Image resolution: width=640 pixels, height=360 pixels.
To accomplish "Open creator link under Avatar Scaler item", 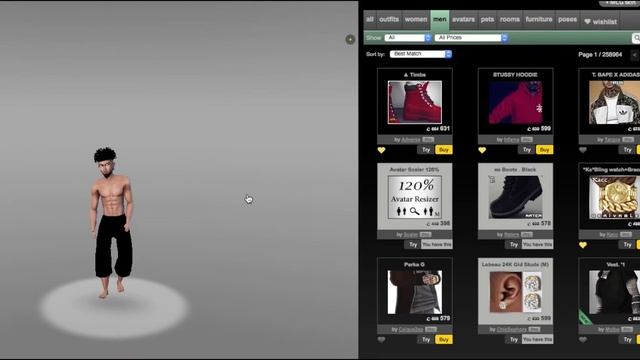I will pyautogui.click(x=411, y=235).
